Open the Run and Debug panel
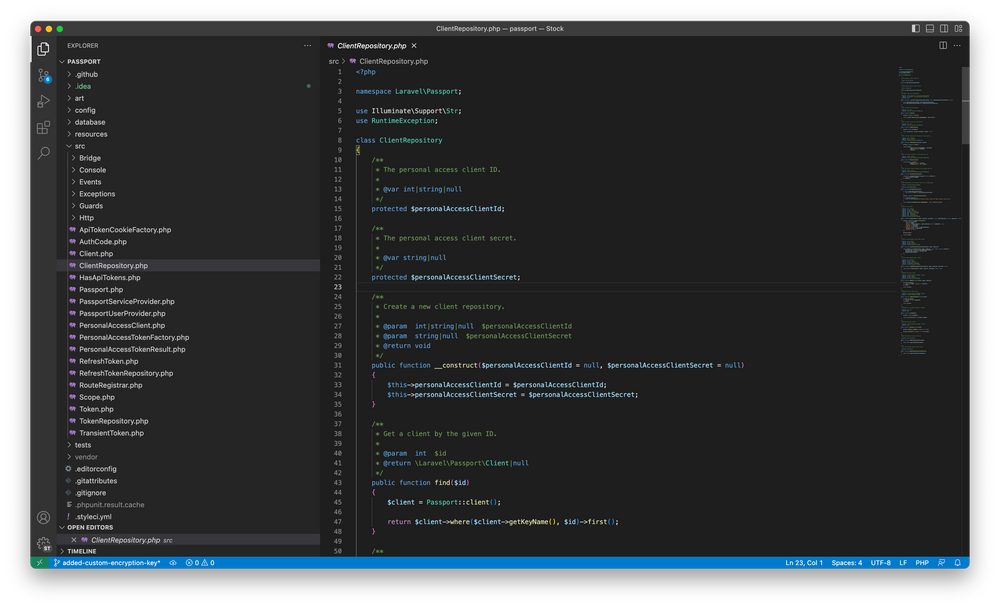 coord(43,100)
